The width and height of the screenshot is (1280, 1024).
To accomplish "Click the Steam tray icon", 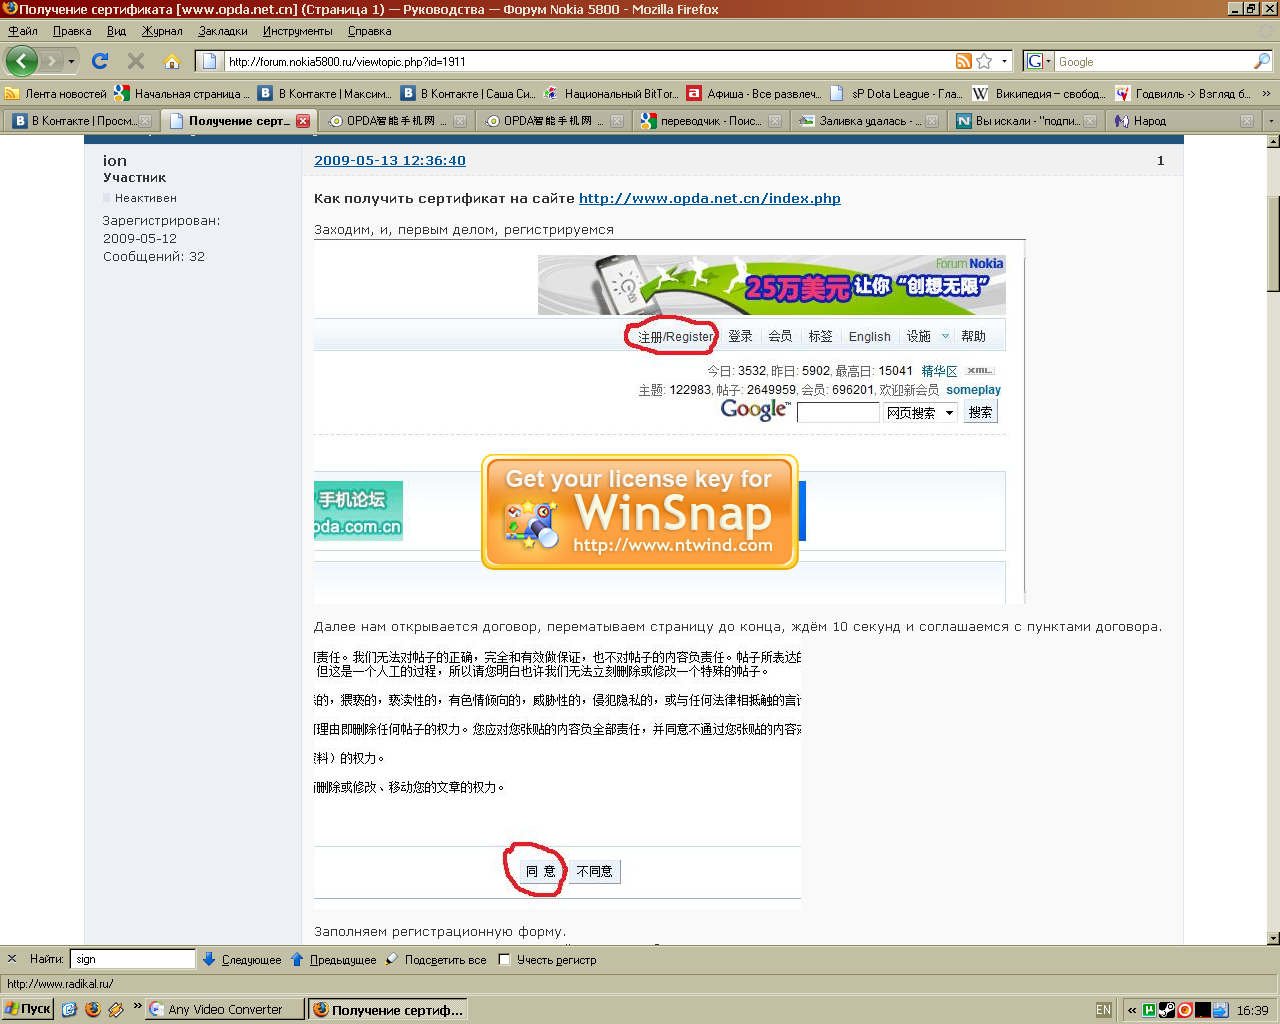I will click(x=1167, y=1010).
